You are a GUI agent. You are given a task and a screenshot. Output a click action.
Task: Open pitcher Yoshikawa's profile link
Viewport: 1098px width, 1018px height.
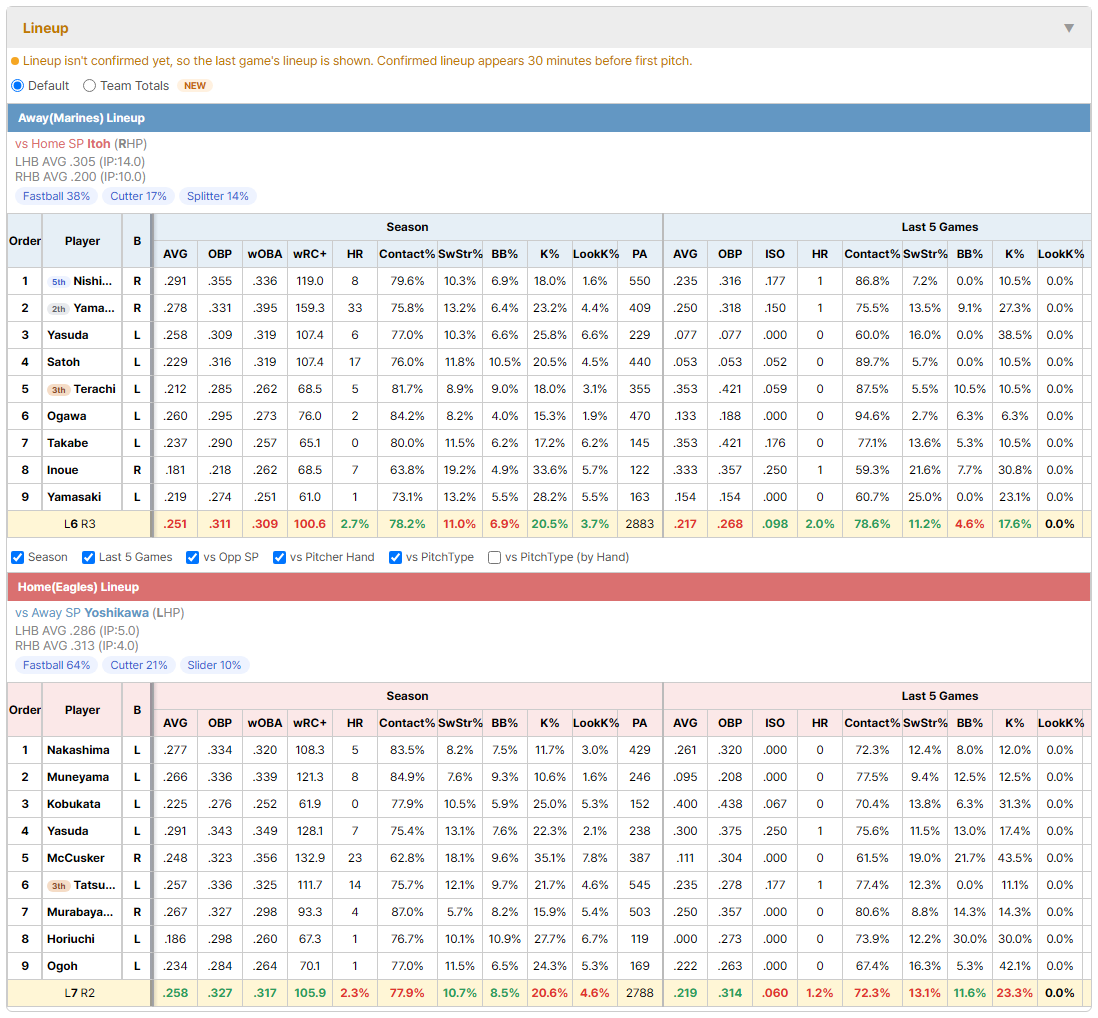(x=116, y=613)
